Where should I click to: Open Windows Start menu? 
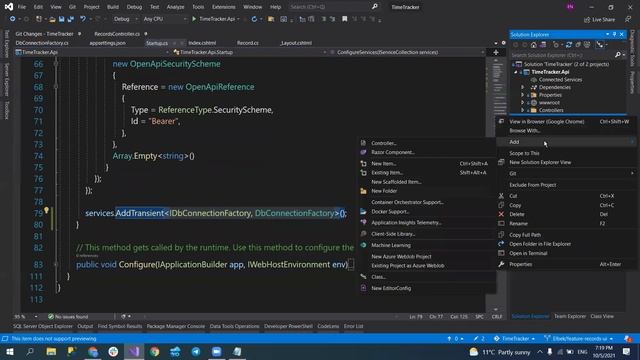(9, 351)
